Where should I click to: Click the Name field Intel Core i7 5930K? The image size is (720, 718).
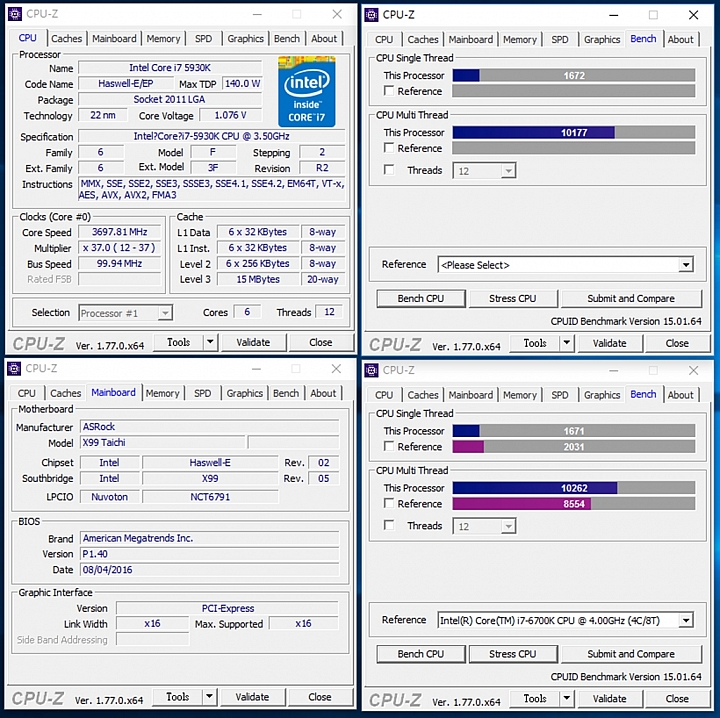[170, 68]
